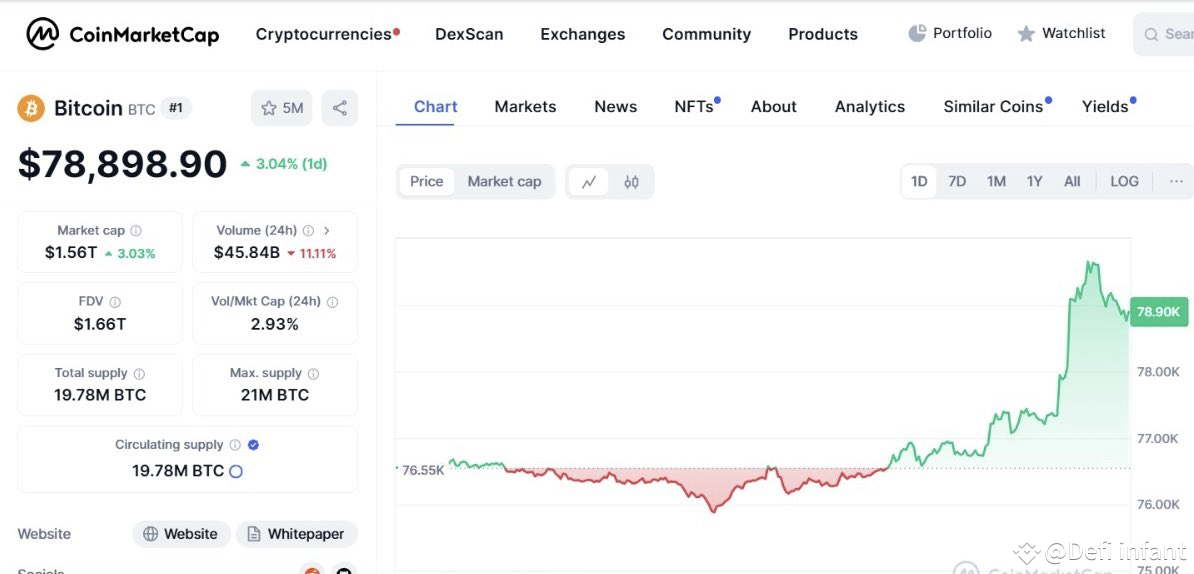Select the 1D time range
The width and height of the screenshot is (1194, 574).
pos(919,182)
